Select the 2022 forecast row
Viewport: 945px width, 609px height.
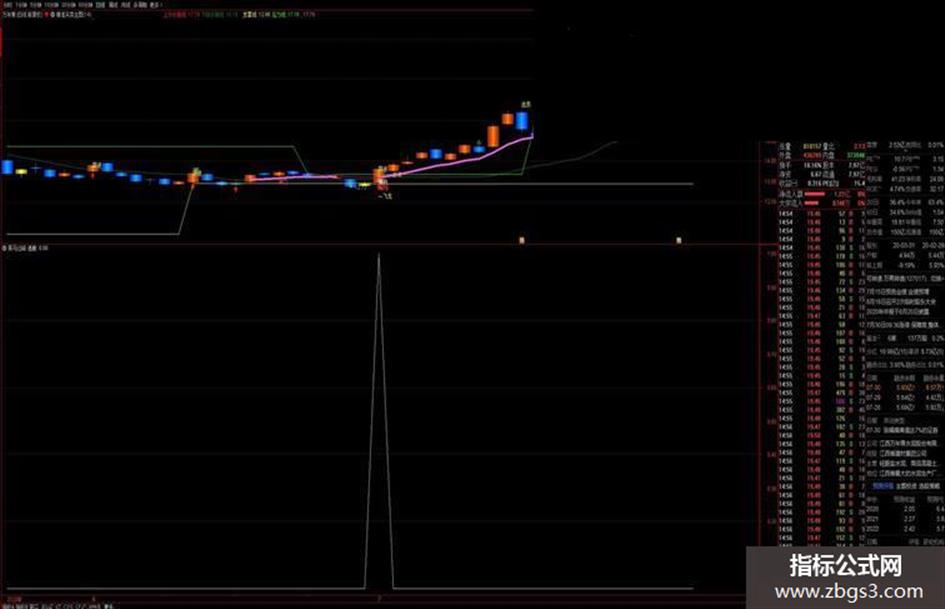click(x=905, y=529)
